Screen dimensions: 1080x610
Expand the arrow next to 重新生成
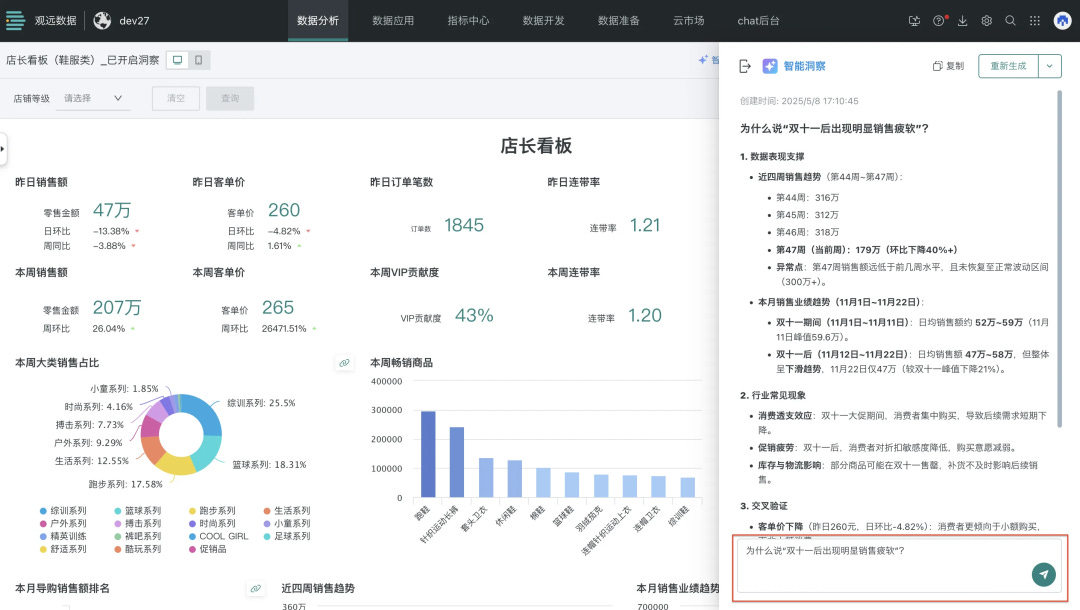tap(1050, 66)
